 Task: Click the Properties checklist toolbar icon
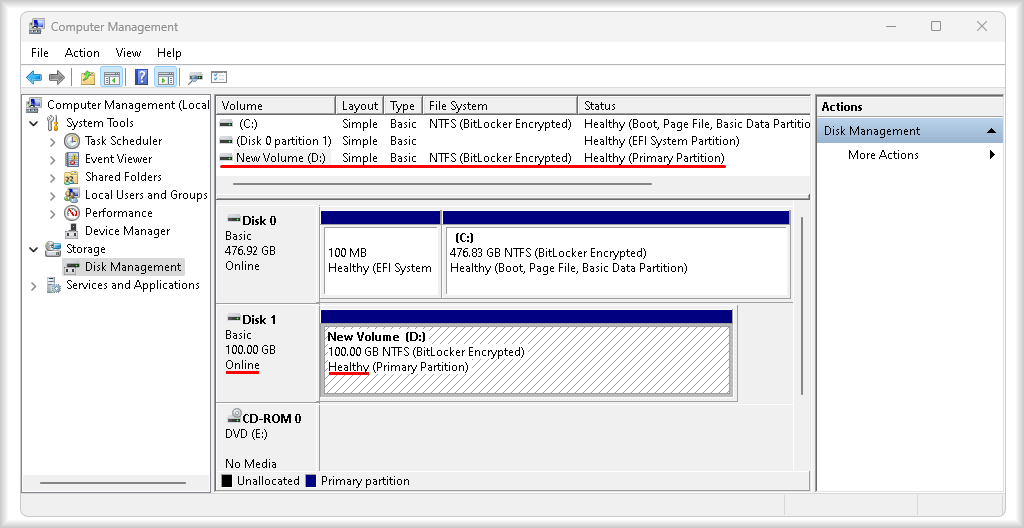point(219,78)
